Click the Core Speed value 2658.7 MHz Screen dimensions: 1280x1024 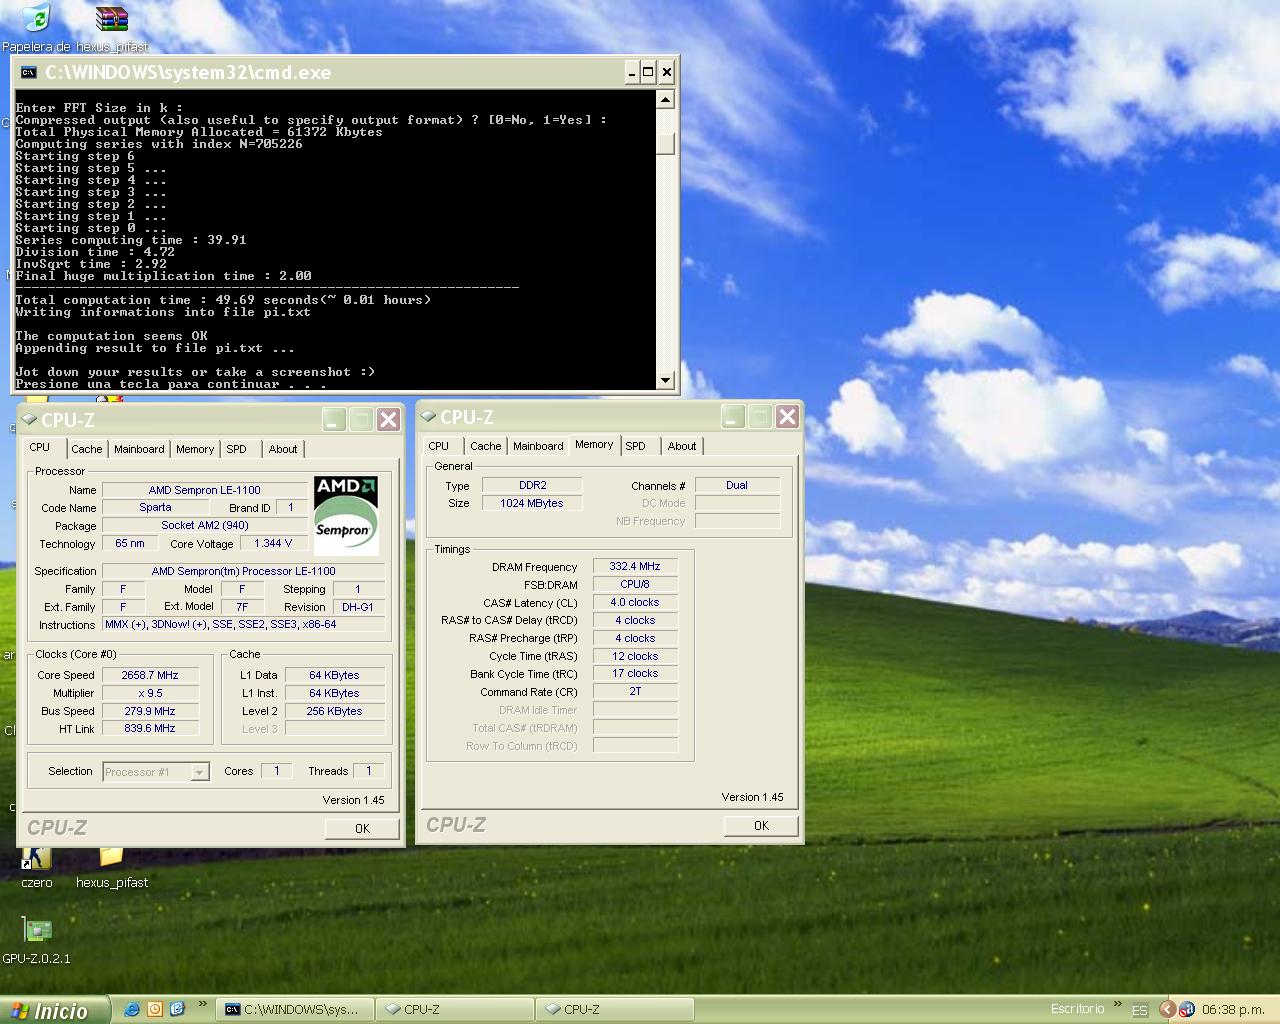tap(150, 675)
